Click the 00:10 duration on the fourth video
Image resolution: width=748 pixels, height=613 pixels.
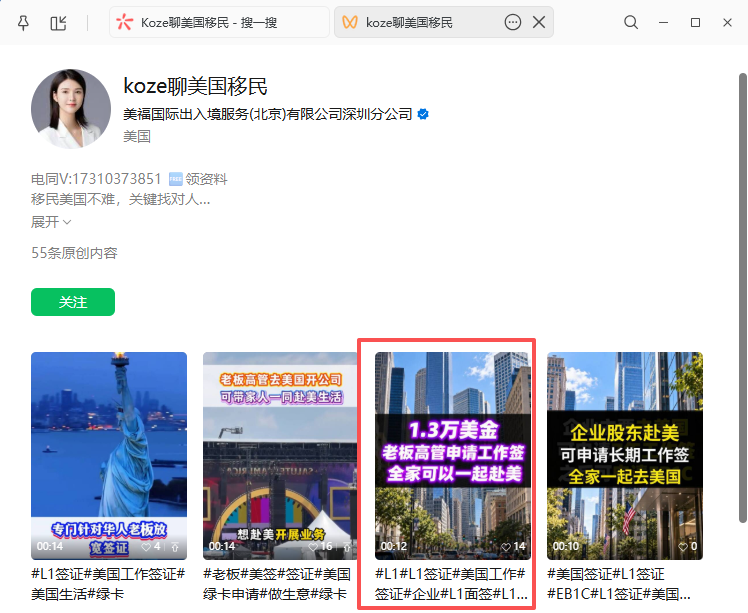click(x=566, y=547)
